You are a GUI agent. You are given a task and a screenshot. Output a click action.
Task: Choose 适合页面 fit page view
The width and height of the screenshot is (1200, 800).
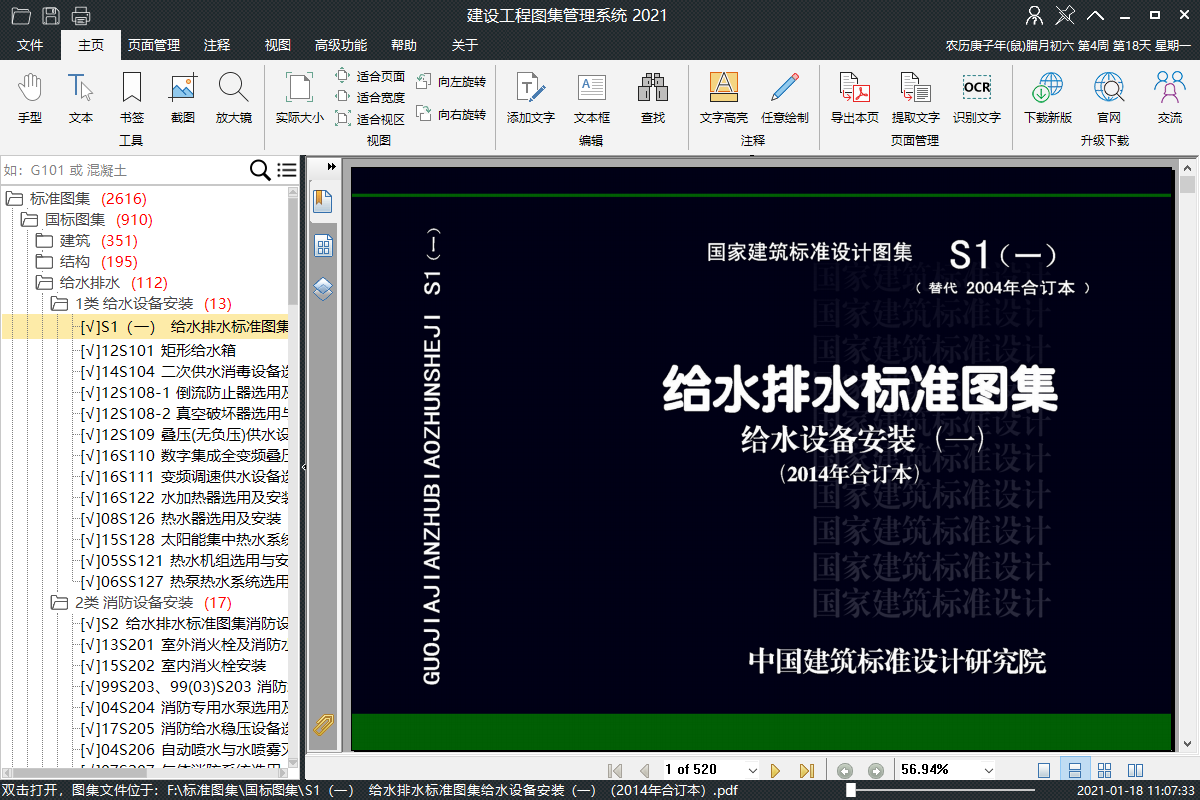[369, 76]
